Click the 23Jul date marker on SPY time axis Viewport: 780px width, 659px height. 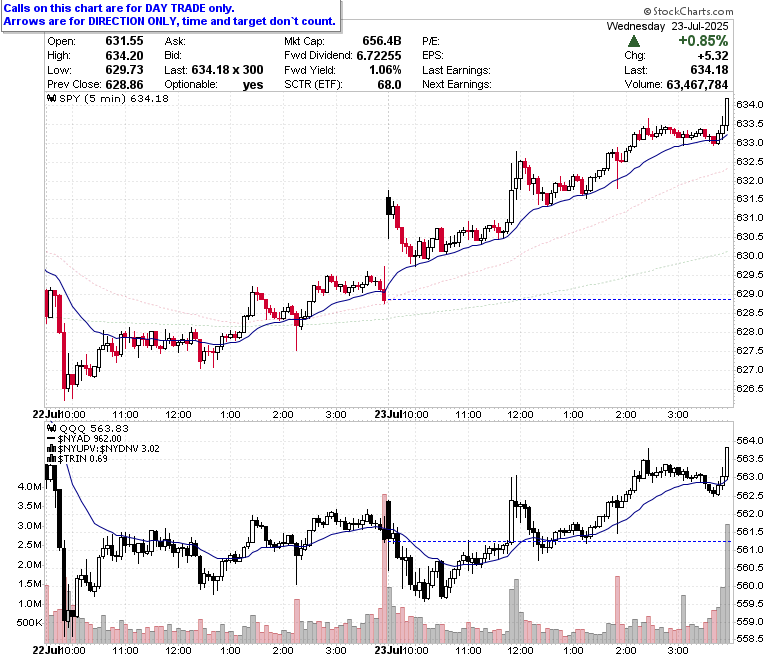[x=388, y=414]
